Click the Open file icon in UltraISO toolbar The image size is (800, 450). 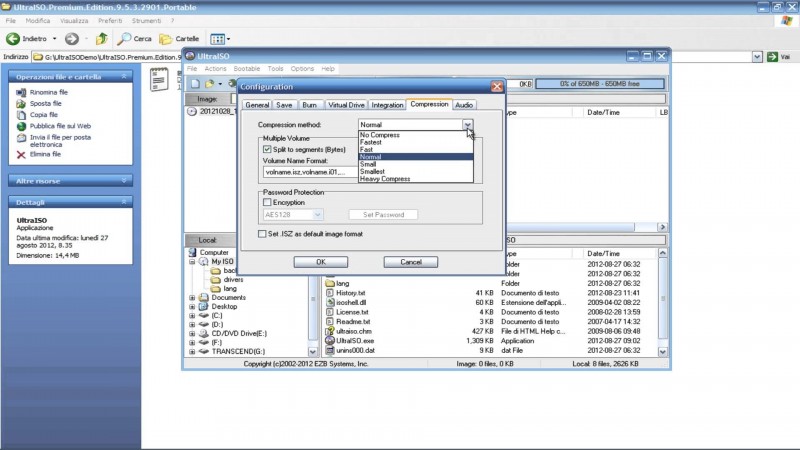point(210,84)
